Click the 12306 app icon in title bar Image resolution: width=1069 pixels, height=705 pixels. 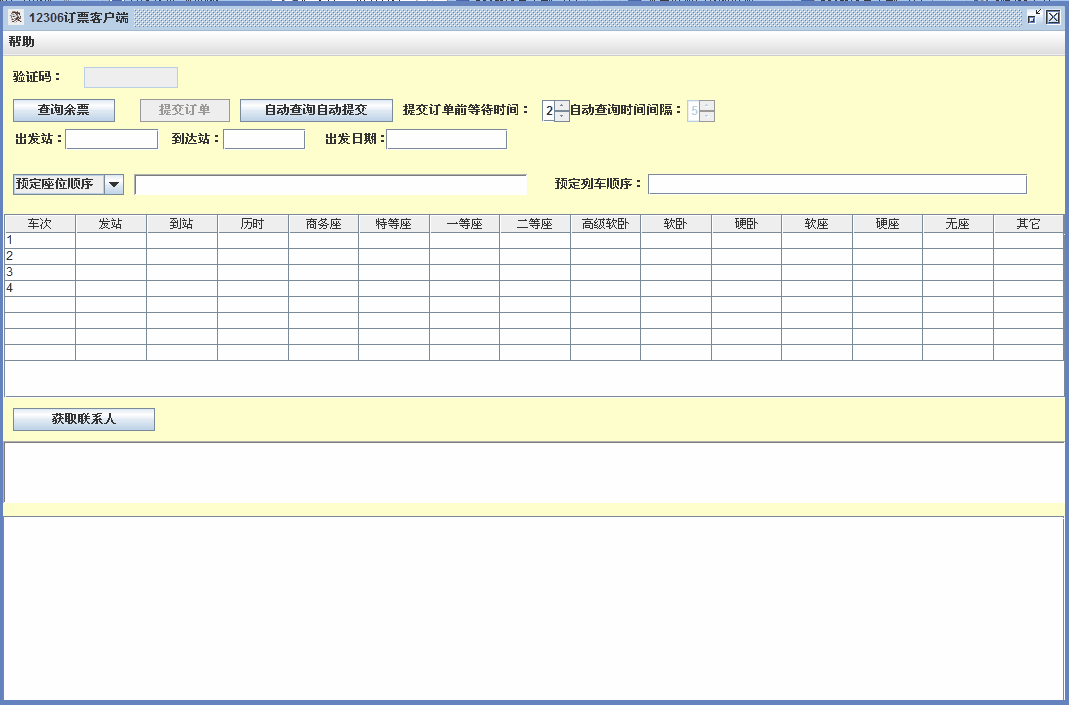click(16, 17)
